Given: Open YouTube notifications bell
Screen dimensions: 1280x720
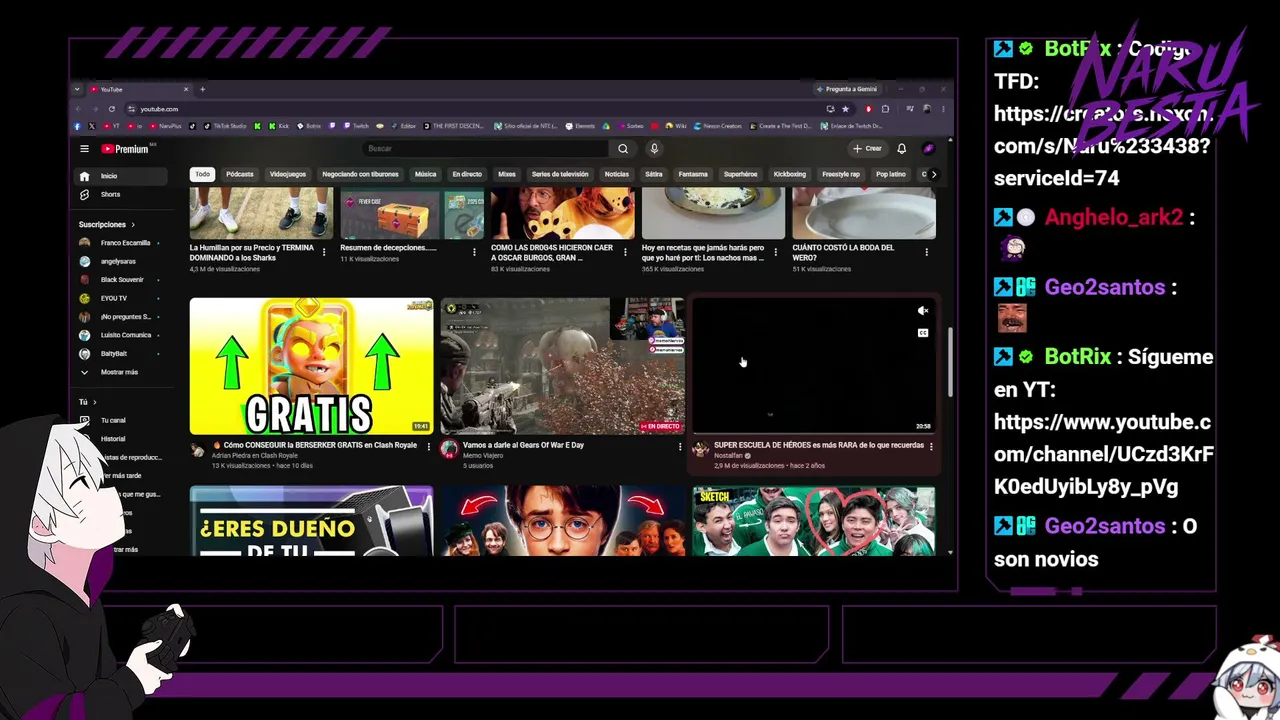Looking at the screenshot, I should point(901,149).
